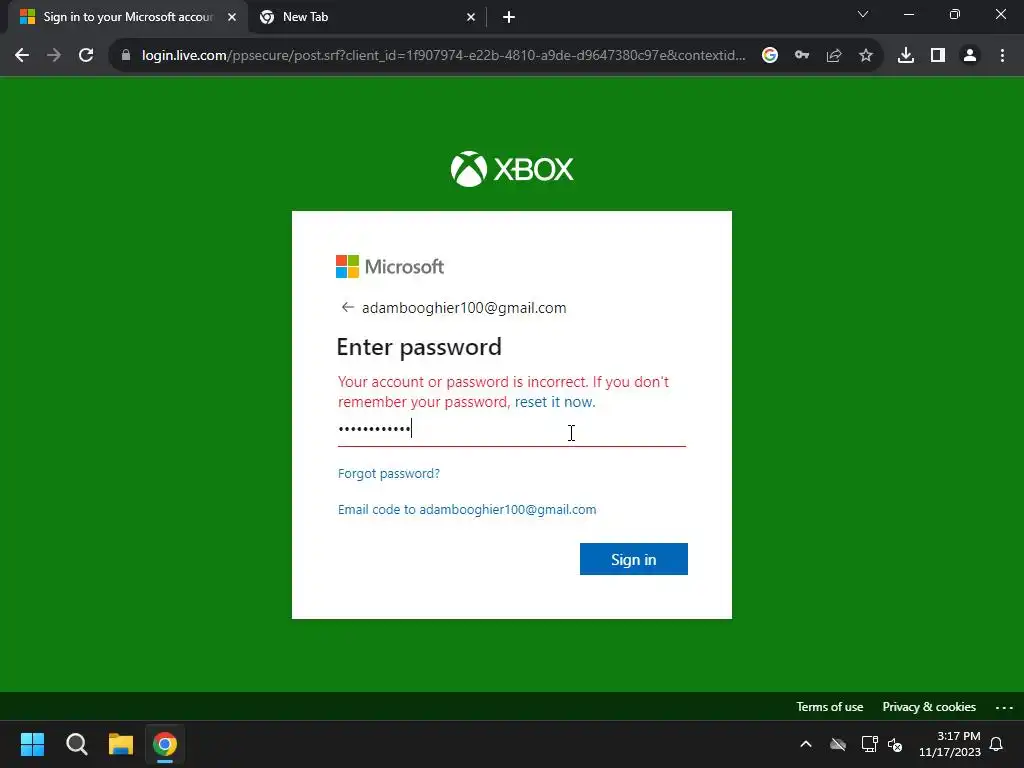Open Chrome profile avatar icon
The height and width of the screenshot is (768, 1024).
click(970, 56)
